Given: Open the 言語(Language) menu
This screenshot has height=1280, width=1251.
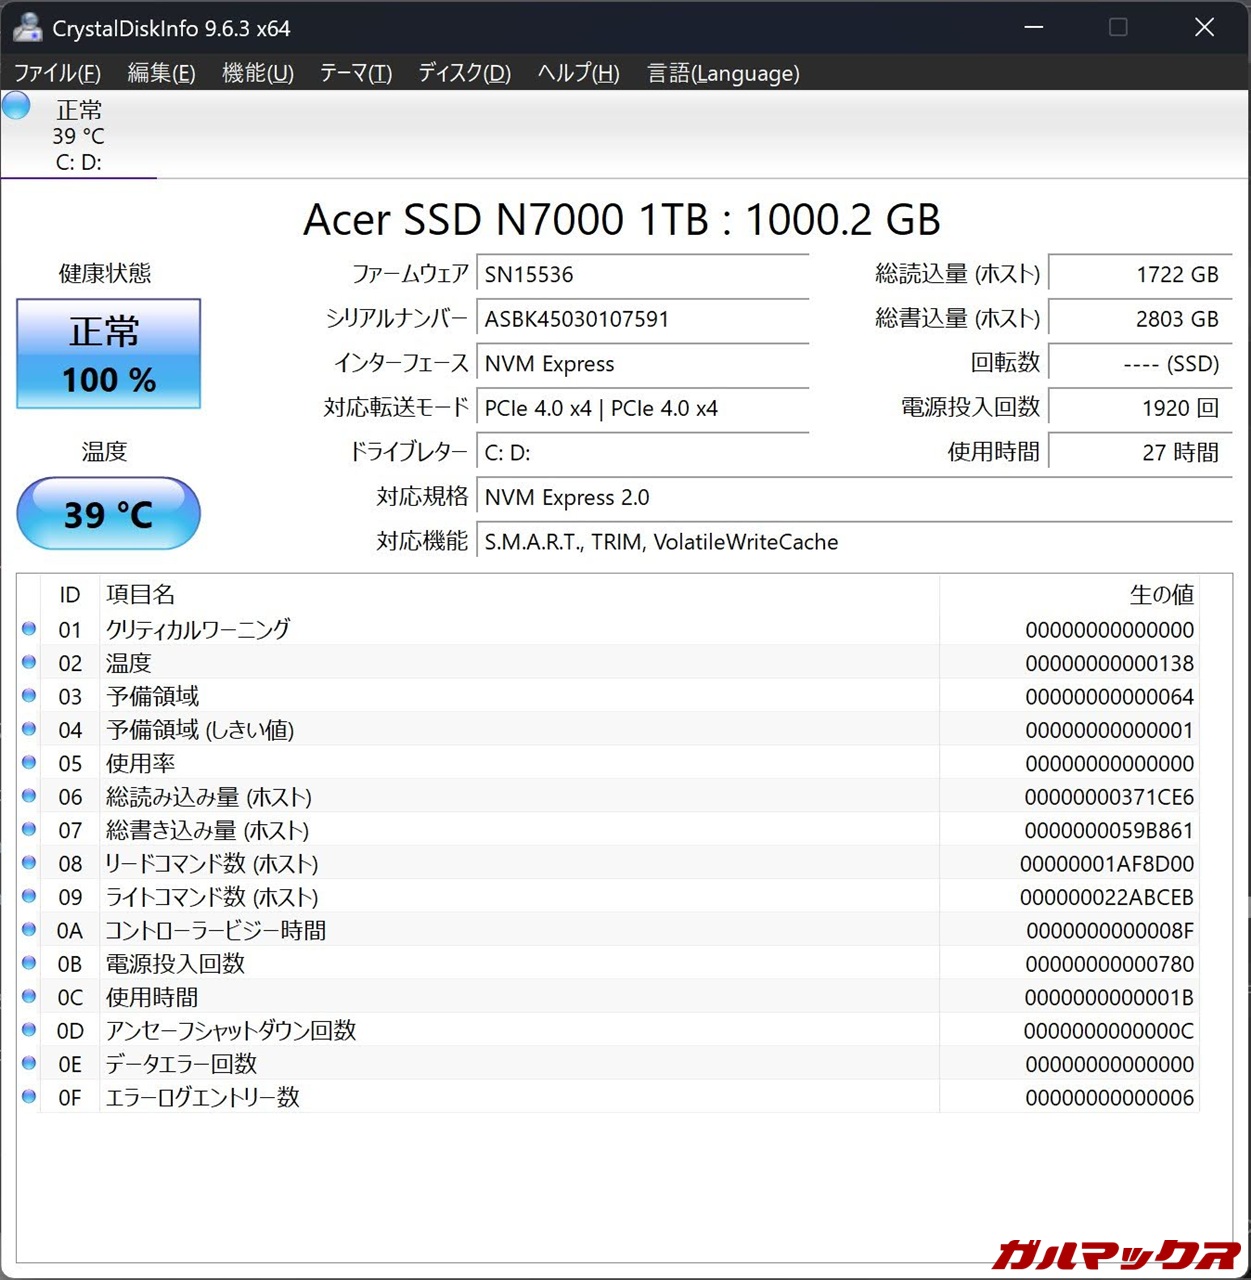Looking at the screenshot, I should point(723,73).
